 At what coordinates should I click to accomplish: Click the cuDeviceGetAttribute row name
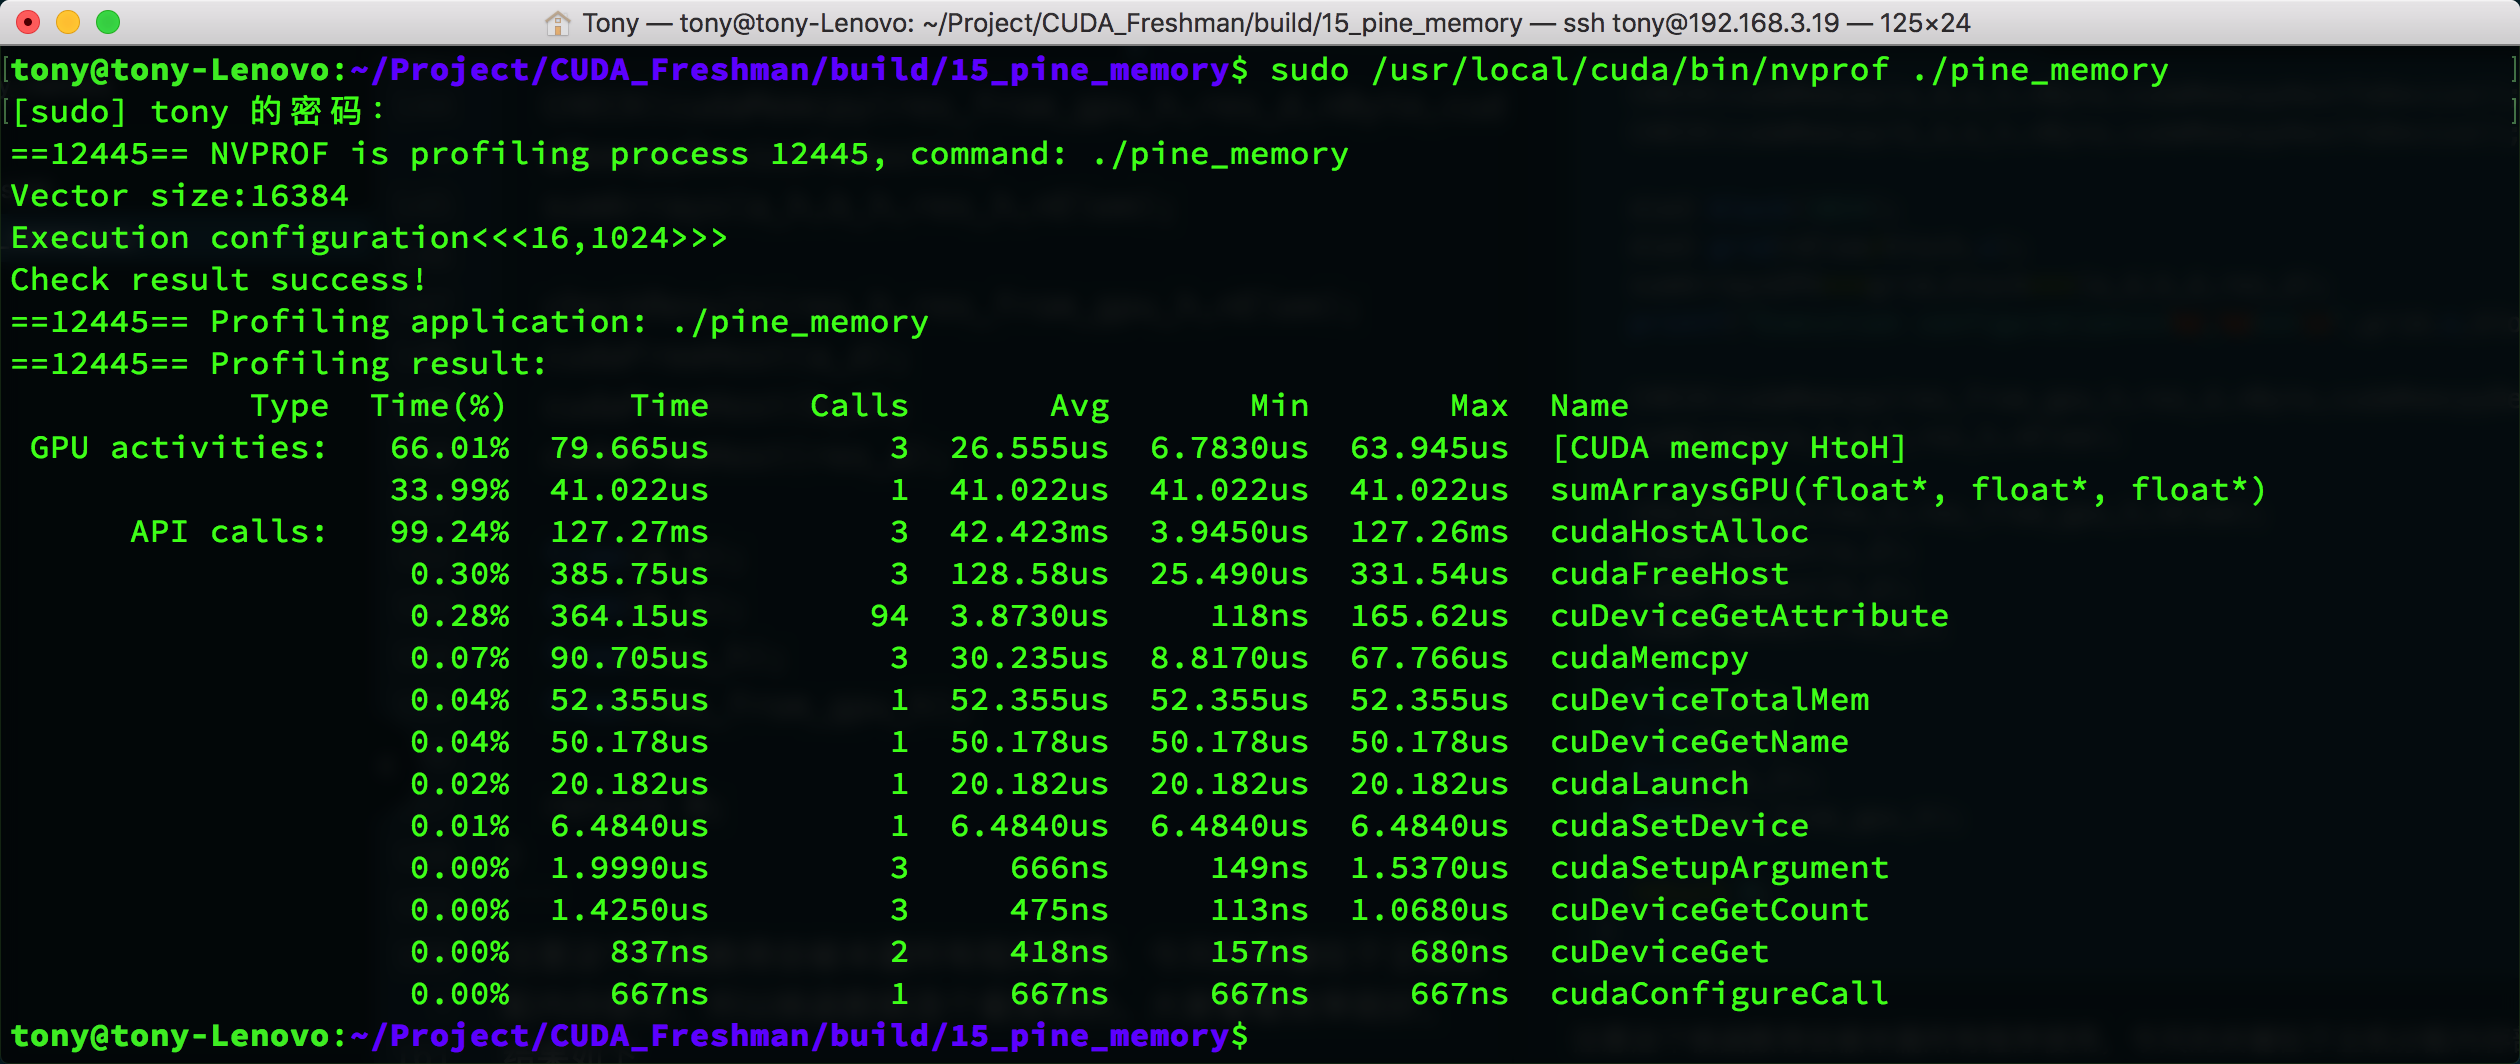click(x=1749, y=616)
